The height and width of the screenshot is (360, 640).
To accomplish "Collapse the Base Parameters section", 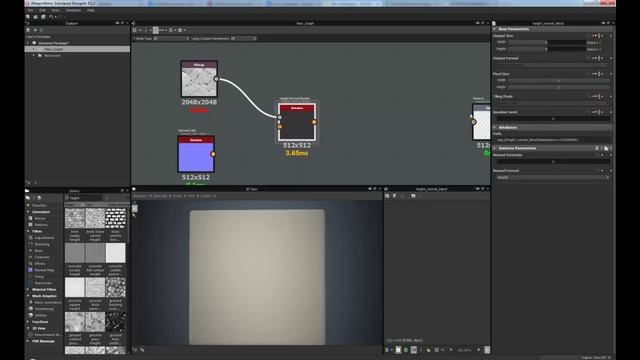I will (495, 29).
